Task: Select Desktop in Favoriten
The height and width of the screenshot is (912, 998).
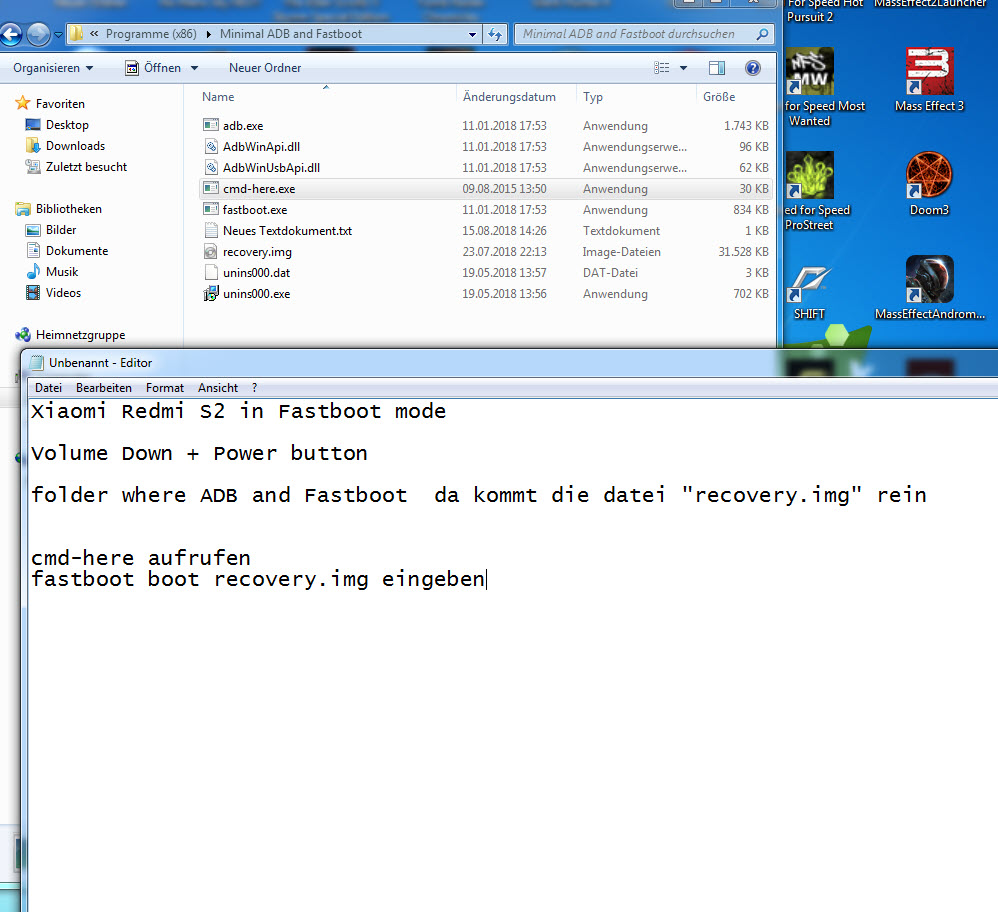Action: (67, 125)
